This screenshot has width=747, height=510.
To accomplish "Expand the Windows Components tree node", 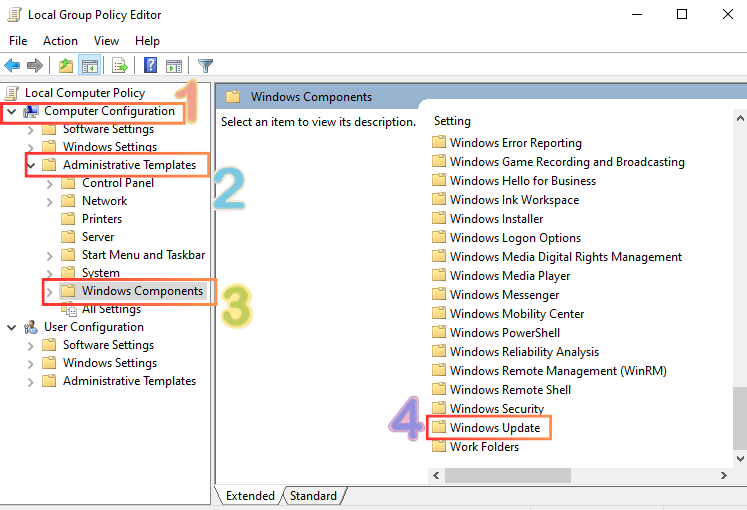I will tap(50, 291).
